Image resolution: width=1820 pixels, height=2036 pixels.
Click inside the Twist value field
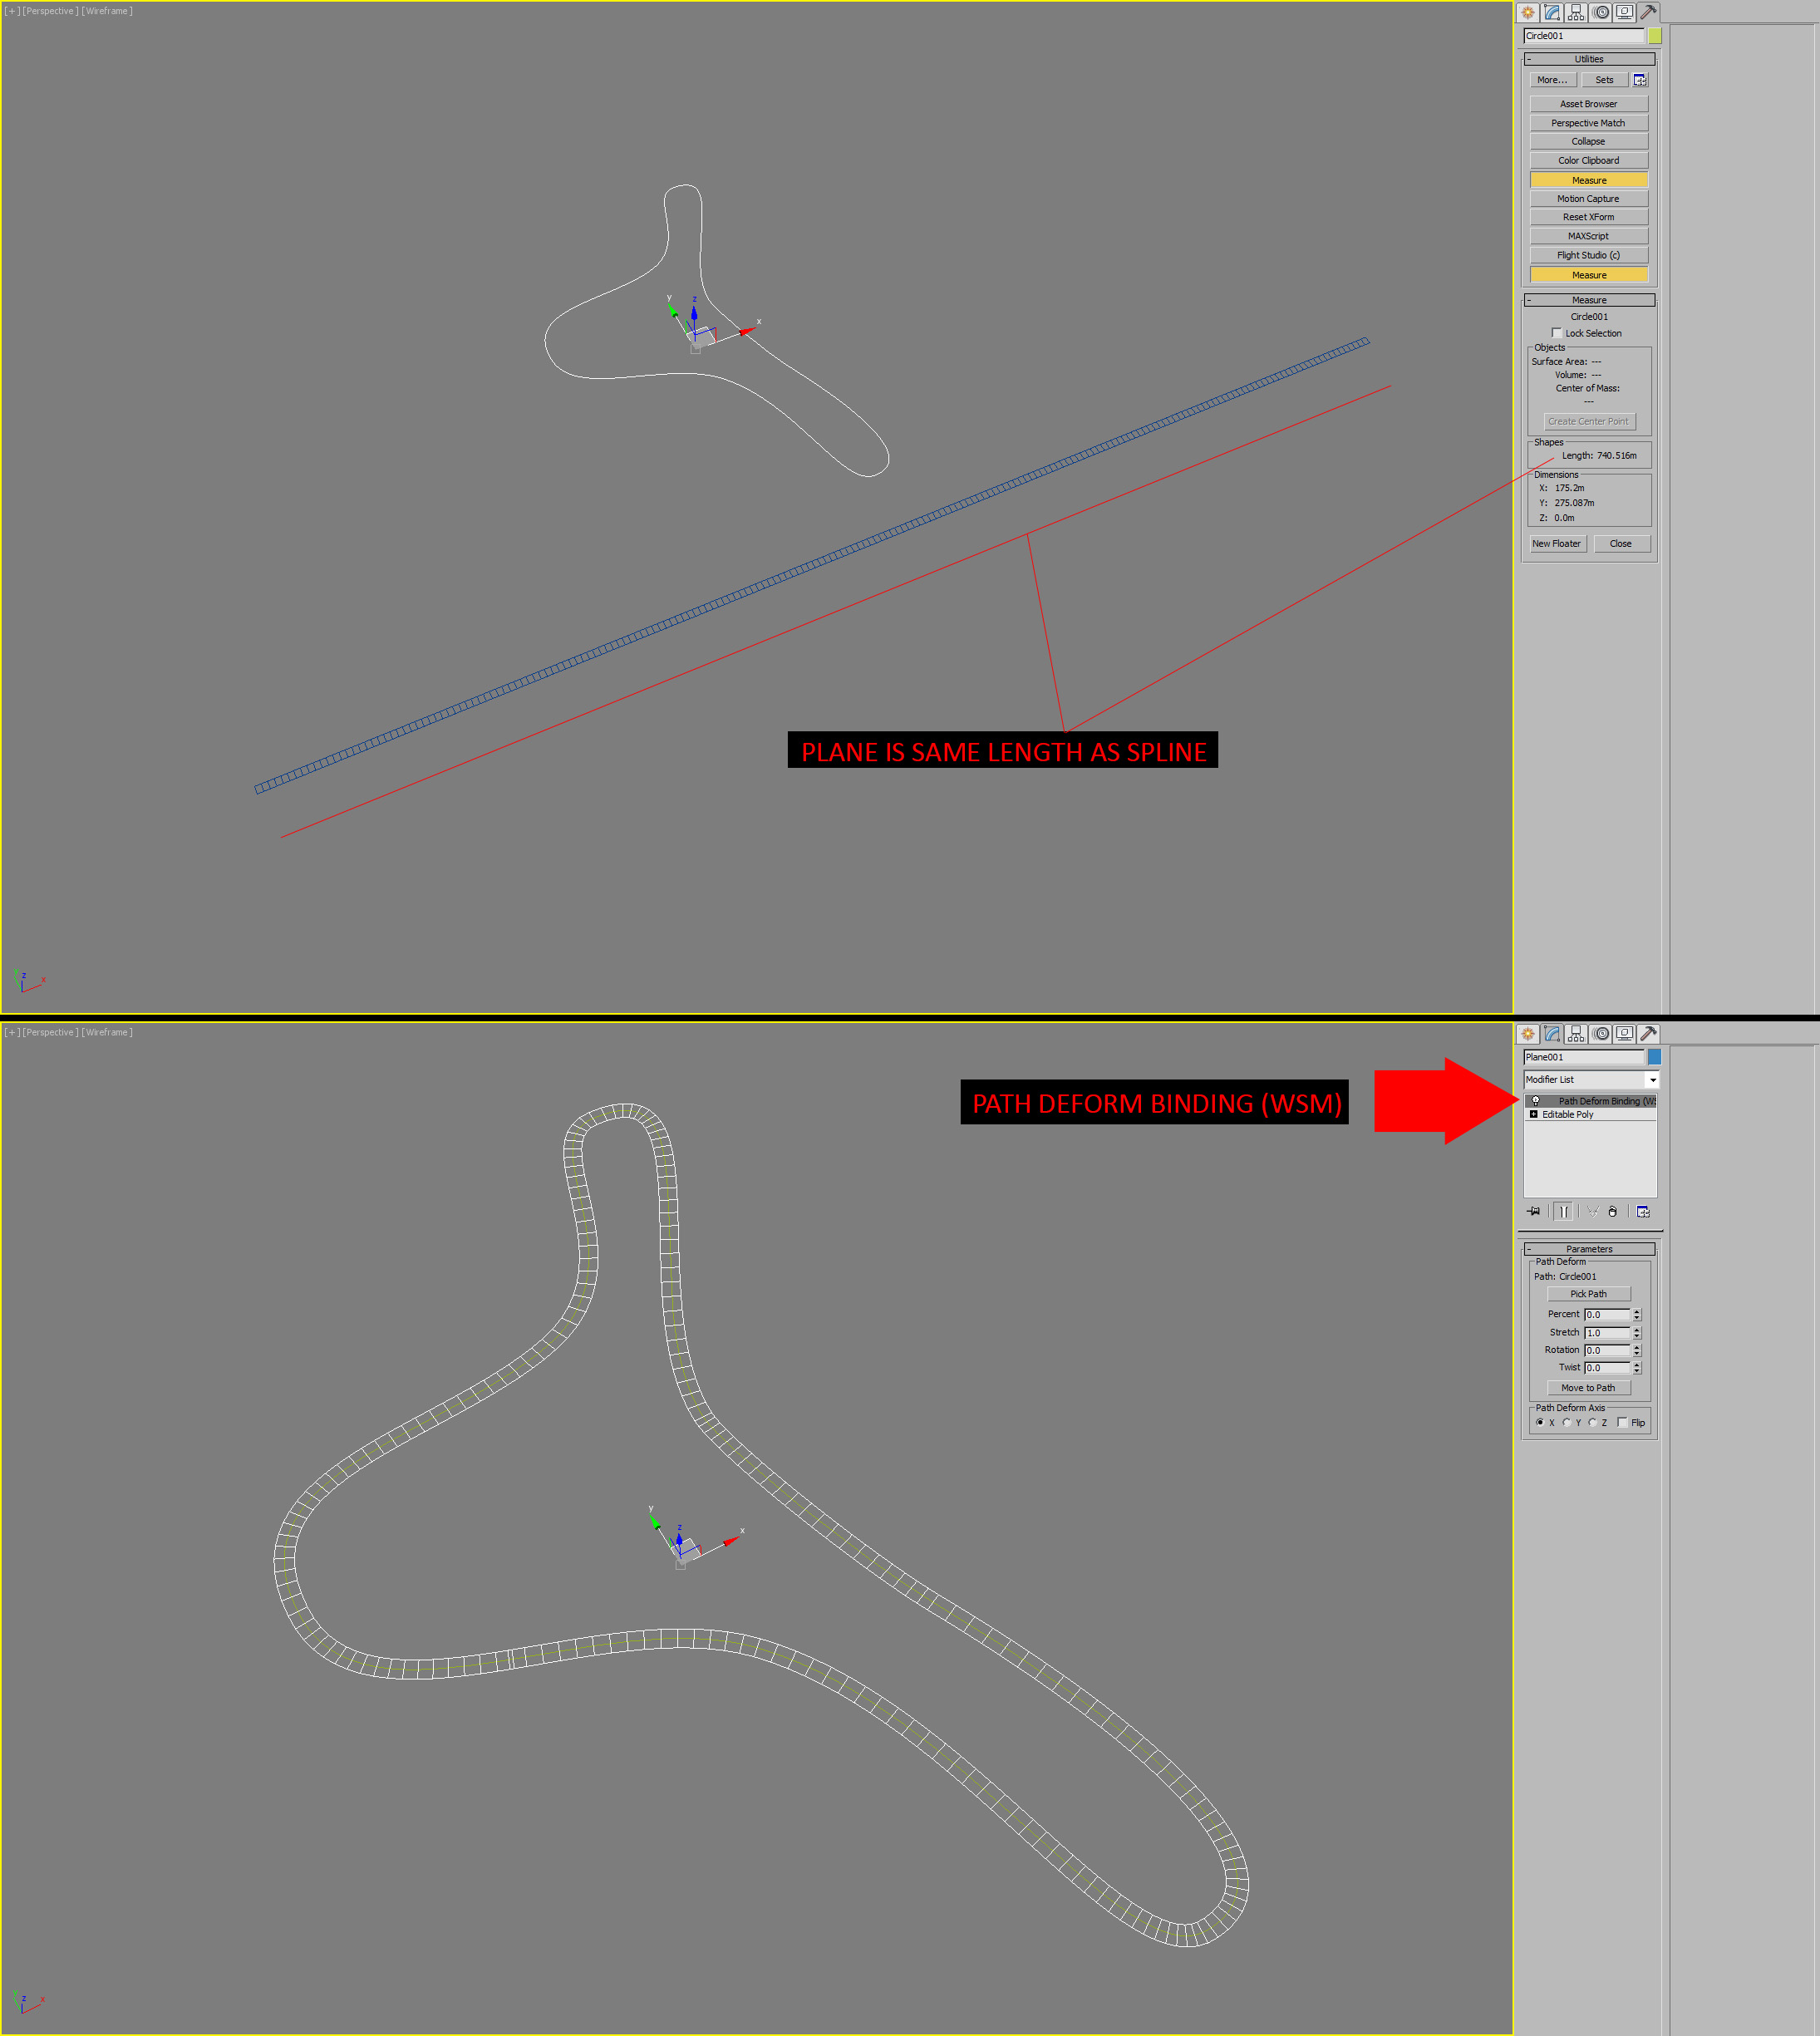(1607, 1368)
